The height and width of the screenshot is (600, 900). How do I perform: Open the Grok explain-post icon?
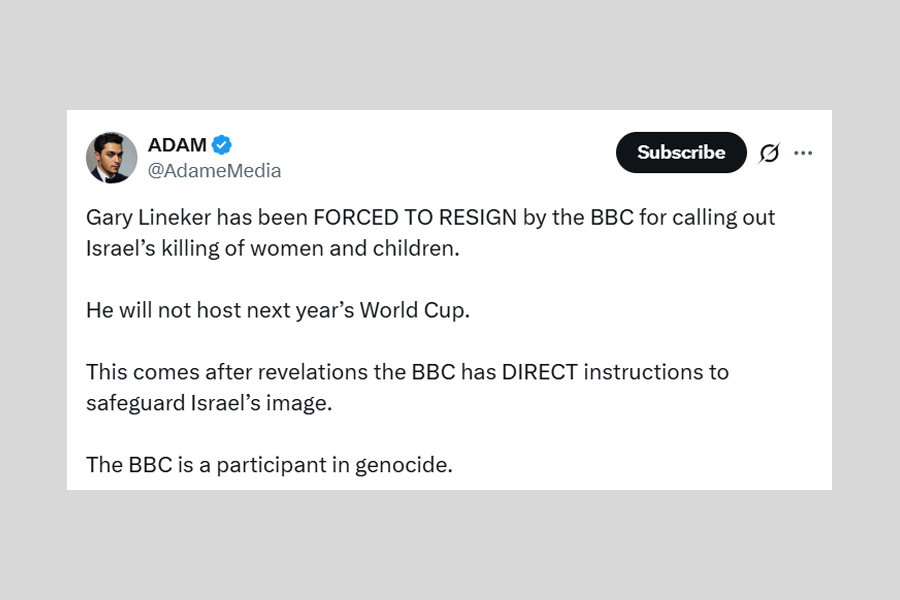[x=769, y=153]
